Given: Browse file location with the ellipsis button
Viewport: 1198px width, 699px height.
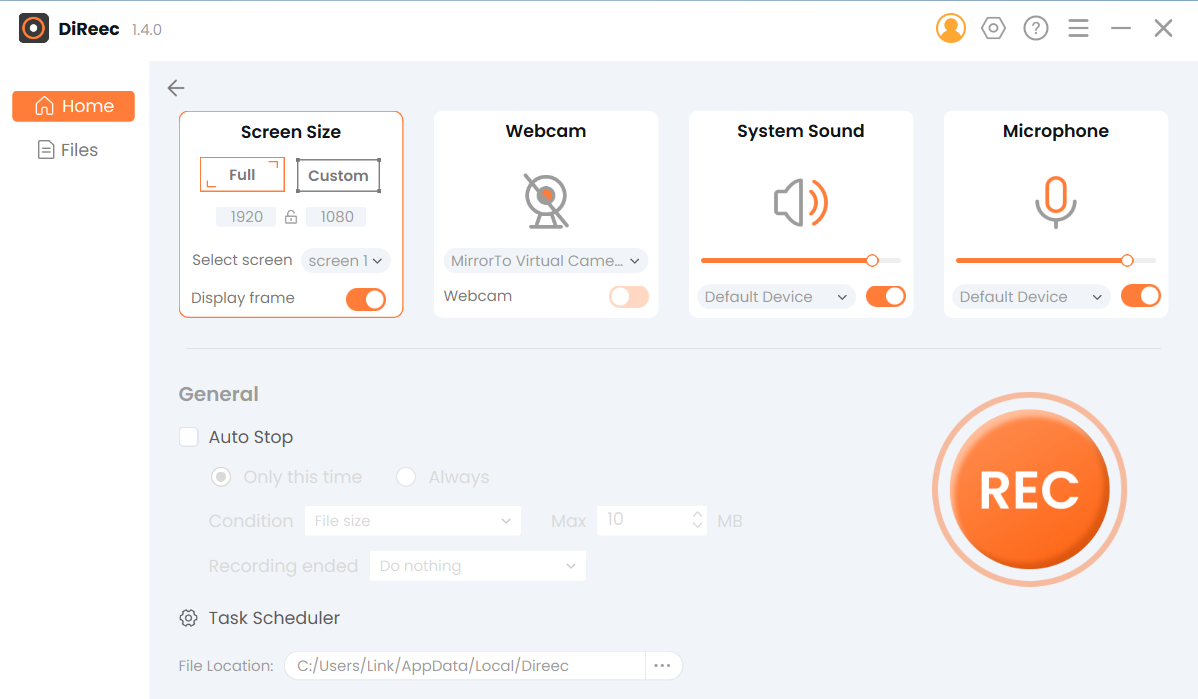Looking at the screenshot, I should click(x=662, y=665).
